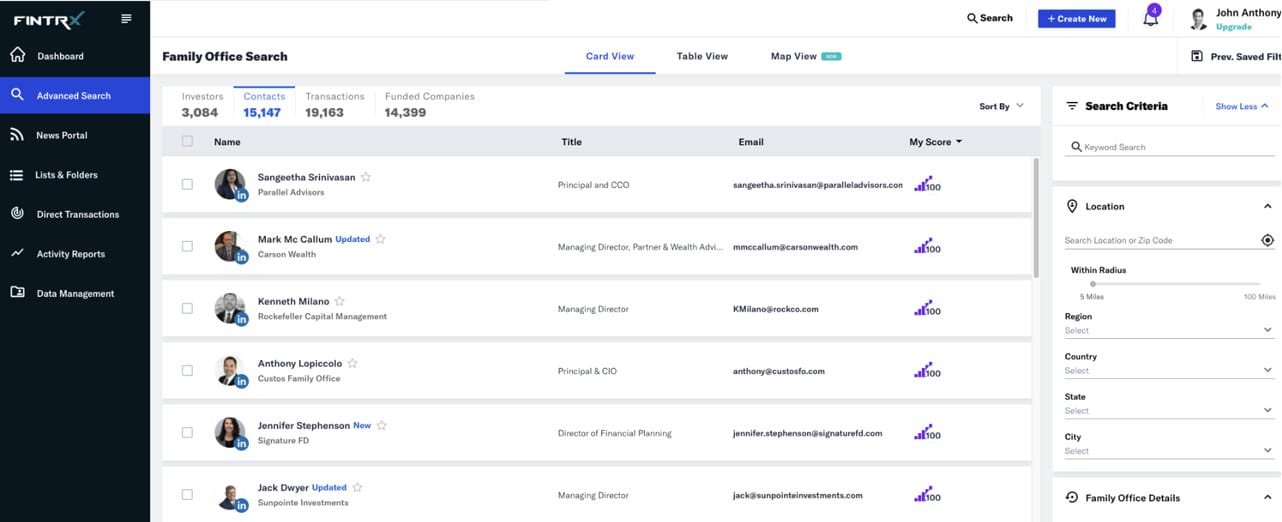Expand the Family Office Details section
This screenshot has height=522, width=1282.
click(x=1268, y=497)
